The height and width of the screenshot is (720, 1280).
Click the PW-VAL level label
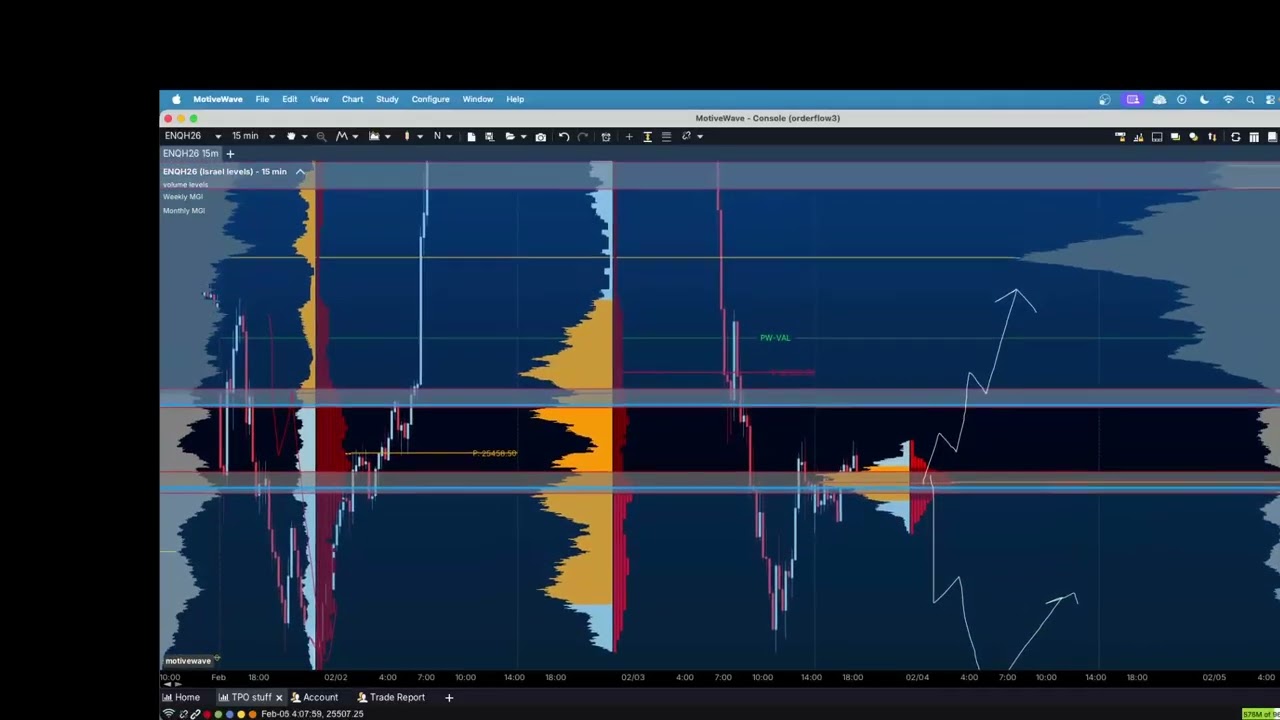(775, 338)
